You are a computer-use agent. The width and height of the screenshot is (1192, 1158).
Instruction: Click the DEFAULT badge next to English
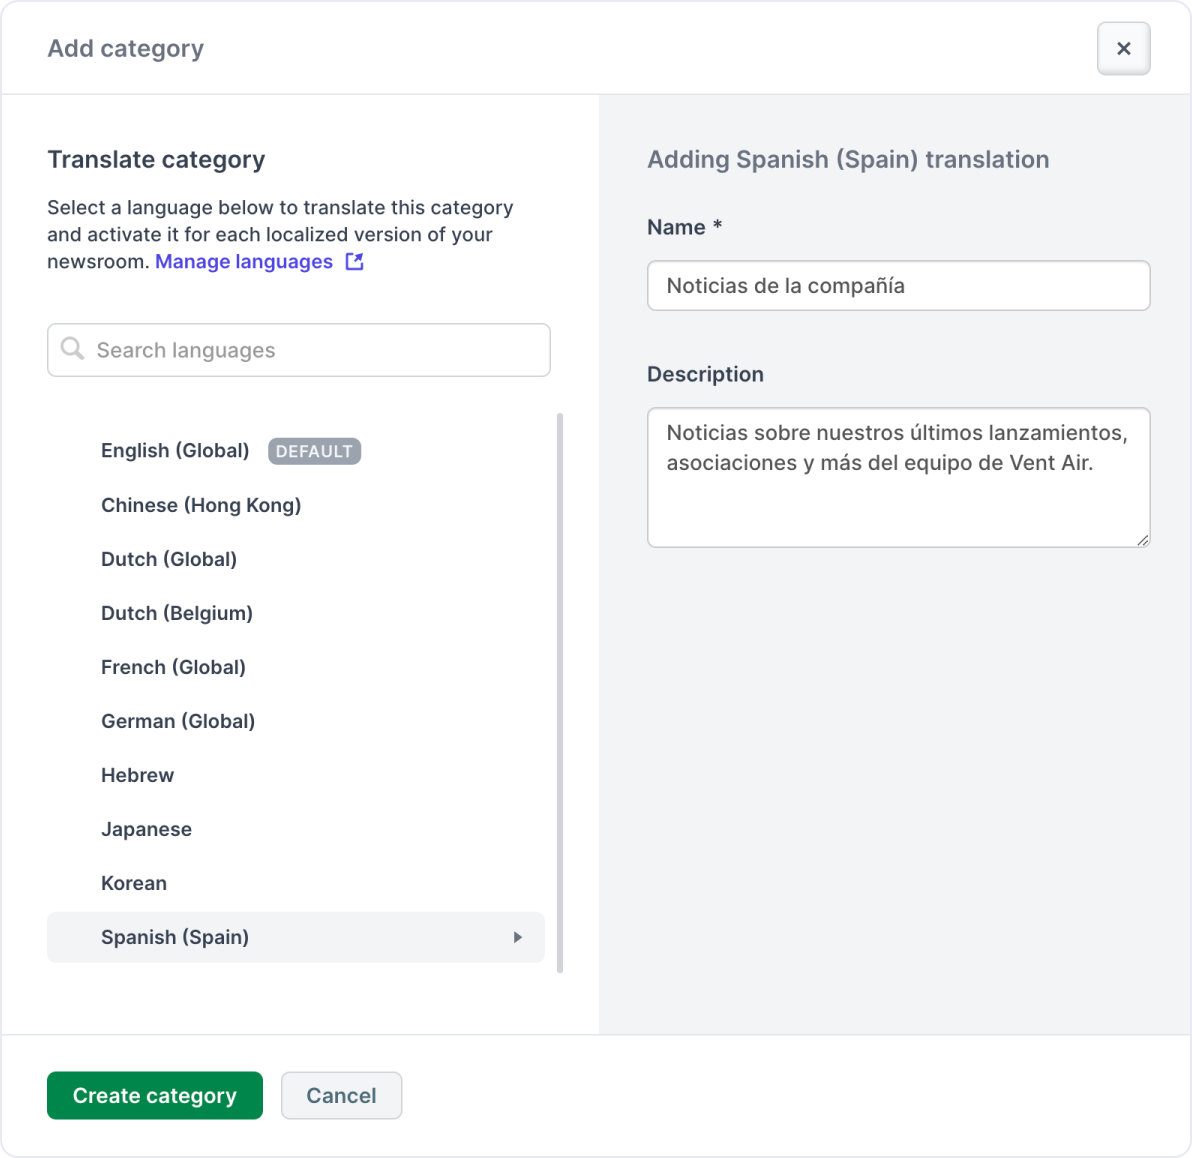pyautogui.click(x=314, y=452)
